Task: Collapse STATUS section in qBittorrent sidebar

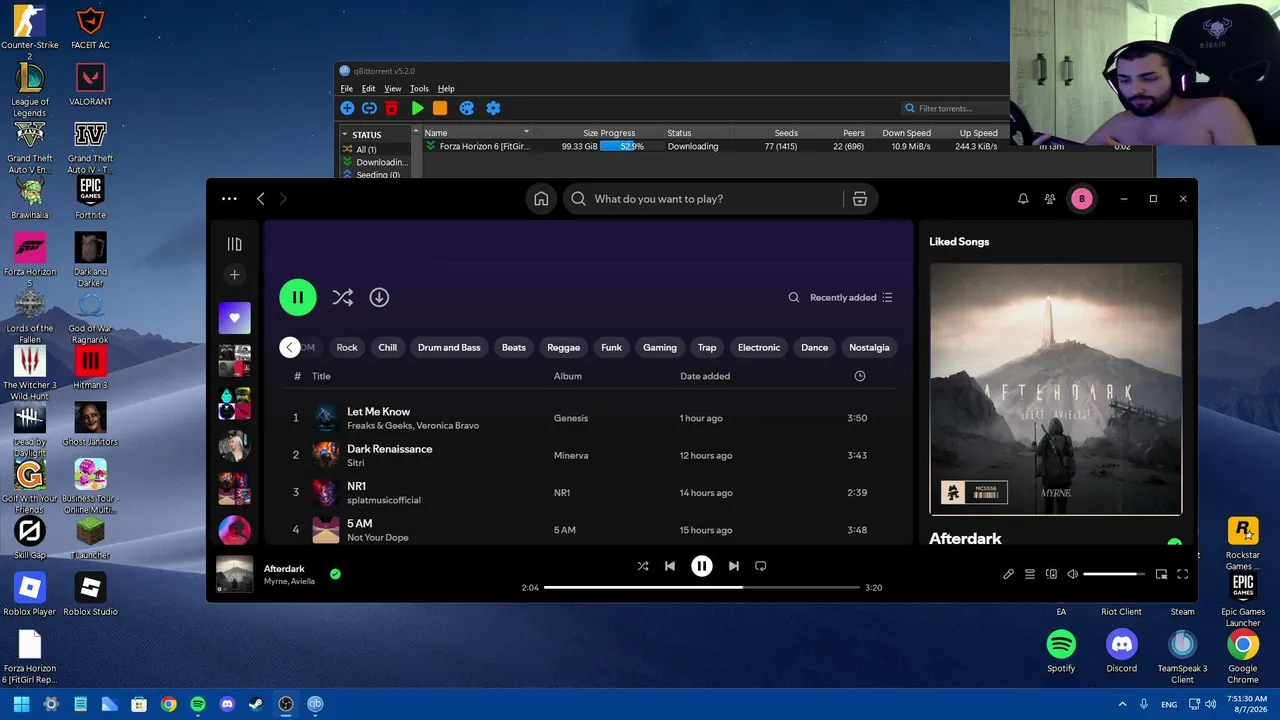Action: pos(346,134)
